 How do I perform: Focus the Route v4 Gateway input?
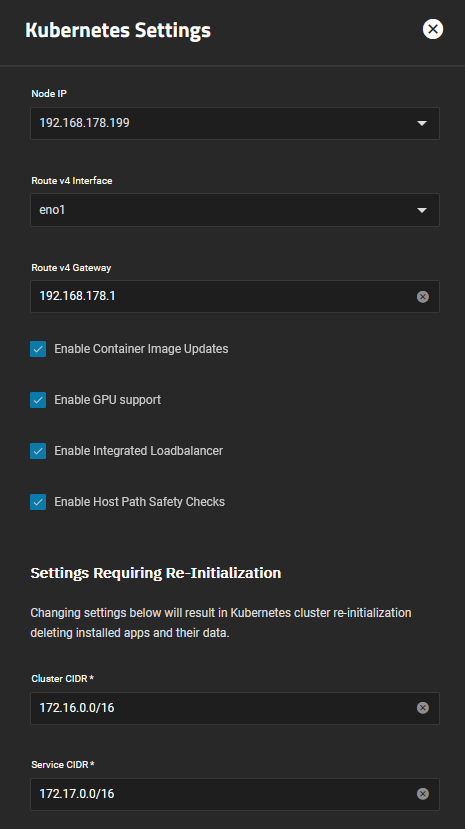(227, 296)
